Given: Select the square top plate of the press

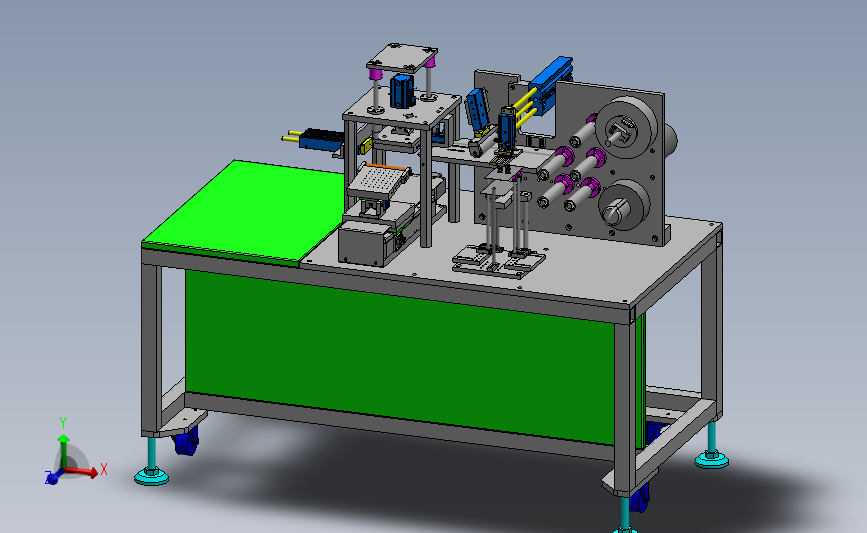Looking at the screenshot, I should pyautogui.click(x=402, y=59).
